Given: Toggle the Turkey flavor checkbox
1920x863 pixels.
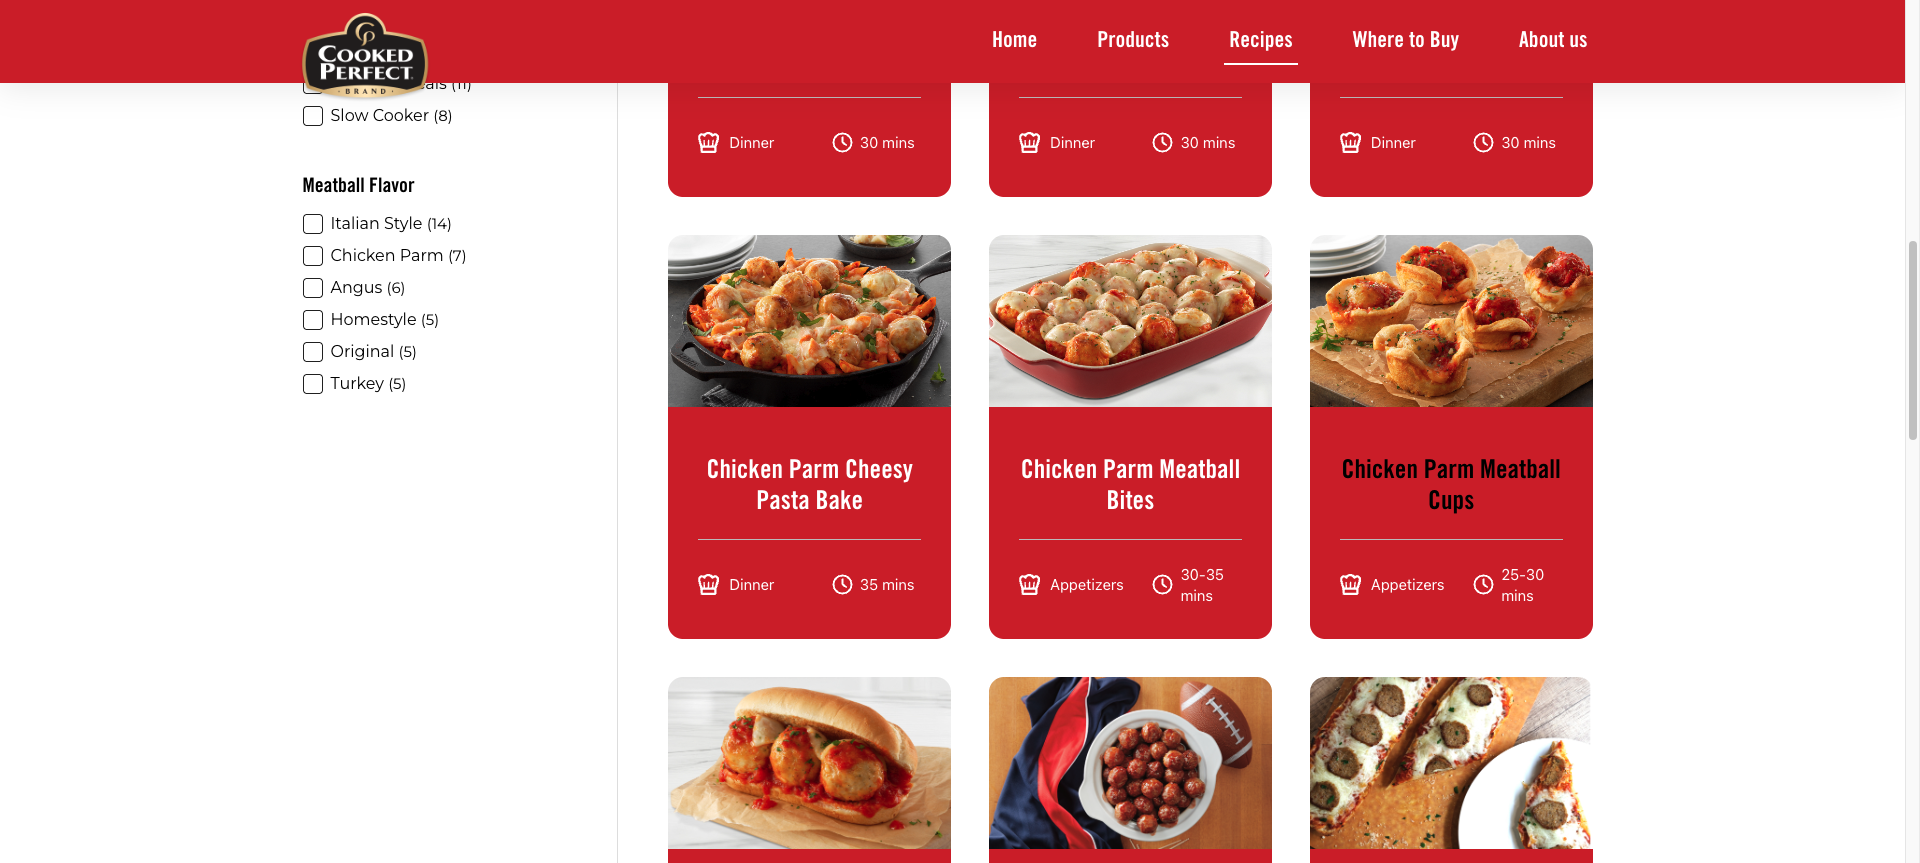Looking at the screenshot, I should [x=313, y=384].
